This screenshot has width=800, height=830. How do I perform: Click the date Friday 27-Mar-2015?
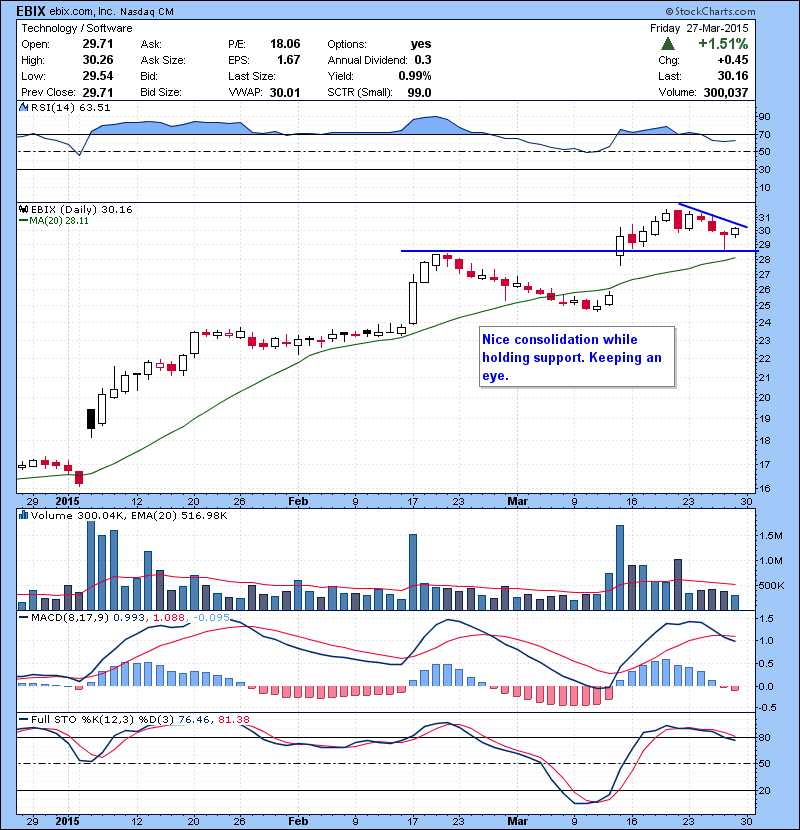[x=699, y=28]
